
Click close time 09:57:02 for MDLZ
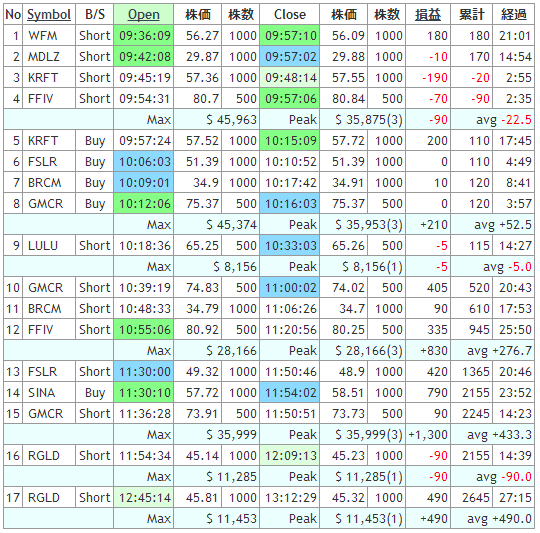pos(290,56)
